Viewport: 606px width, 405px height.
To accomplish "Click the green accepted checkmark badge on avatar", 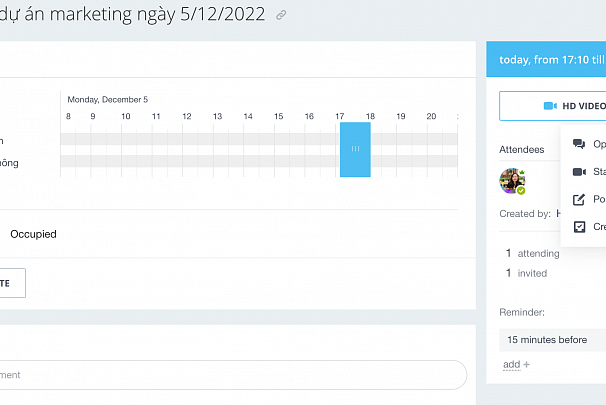I will pyautogui.click(x=521, y=191).
